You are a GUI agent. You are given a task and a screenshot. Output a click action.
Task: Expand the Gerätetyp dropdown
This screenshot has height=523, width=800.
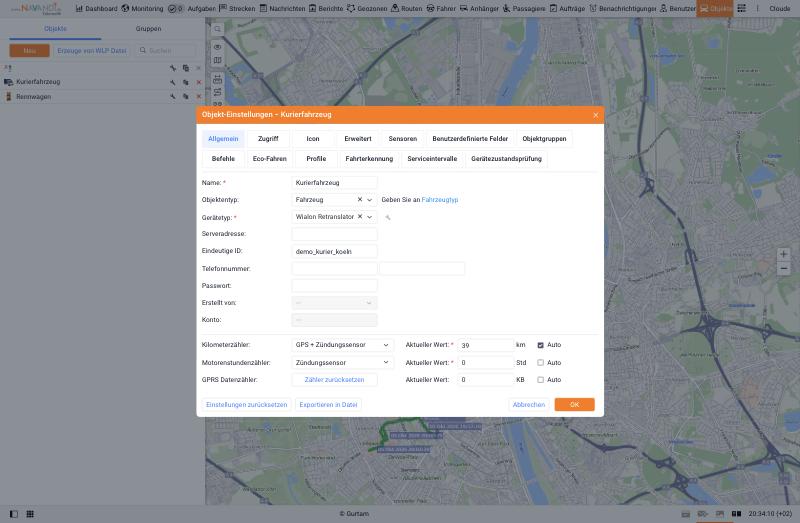pyautogui.click(x=370, y=217)
